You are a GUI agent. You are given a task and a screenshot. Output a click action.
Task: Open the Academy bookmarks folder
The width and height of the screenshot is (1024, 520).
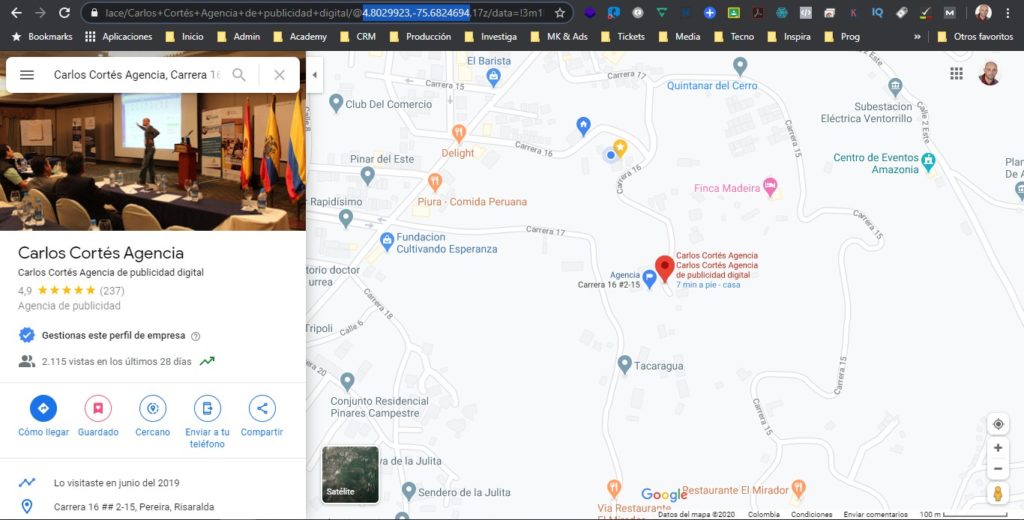pyautogui.click(x=299, y=37)
